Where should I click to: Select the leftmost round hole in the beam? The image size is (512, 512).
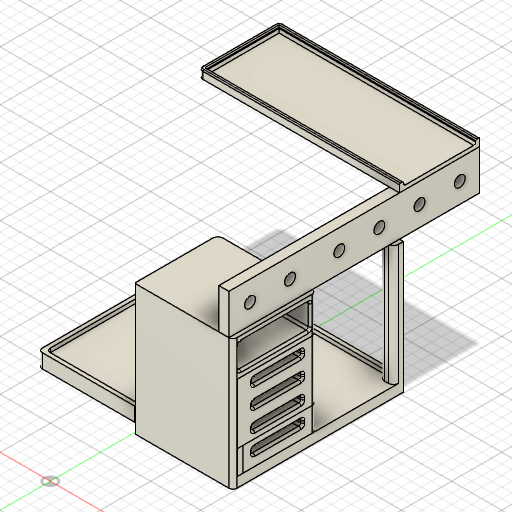click(250, 302)
